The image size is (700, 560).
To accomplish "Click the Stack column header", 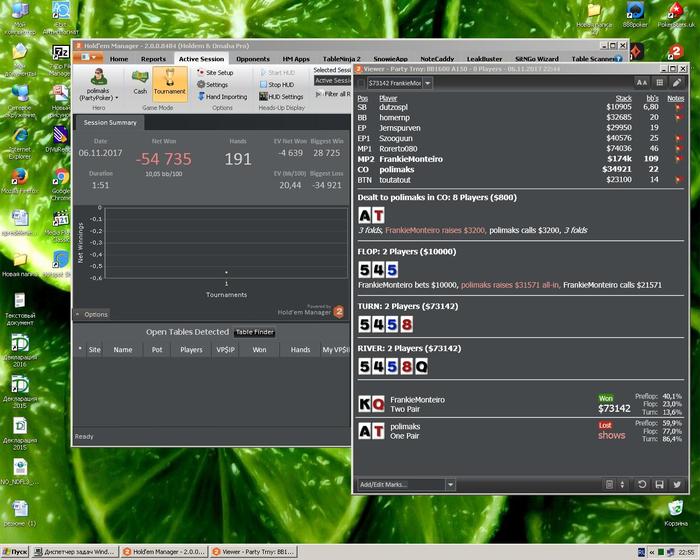I will tap(623, 98).
